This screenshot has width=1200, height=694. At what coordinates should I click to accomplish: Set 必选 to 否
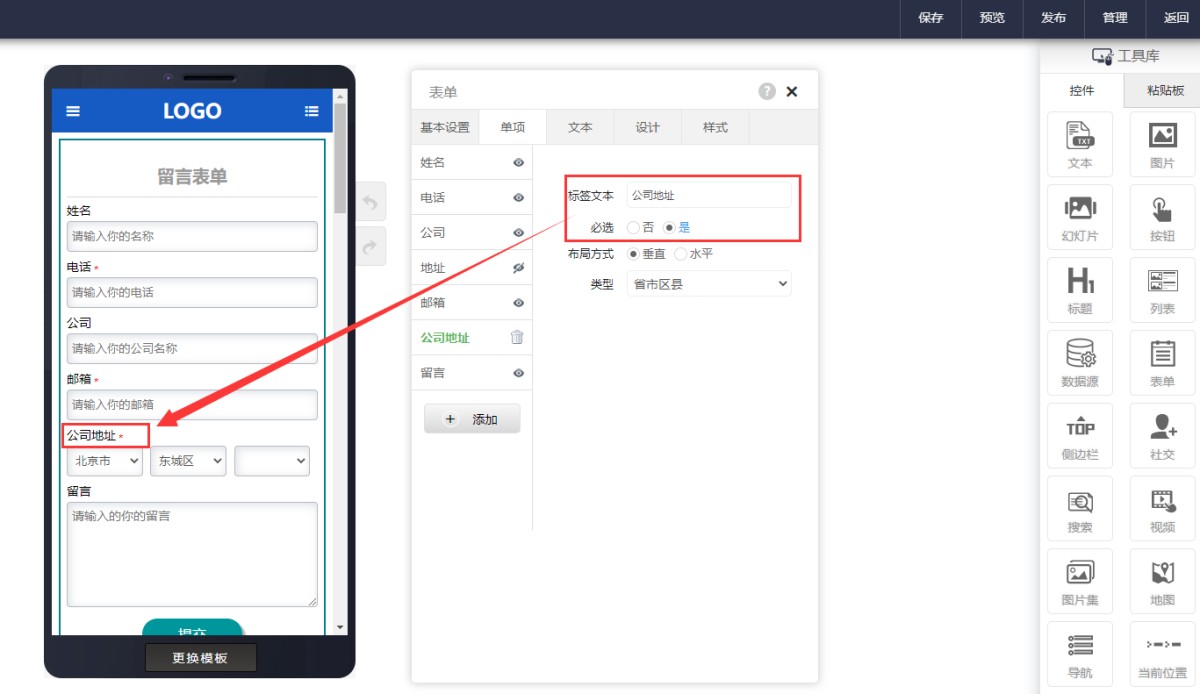(x=633, y=228)
